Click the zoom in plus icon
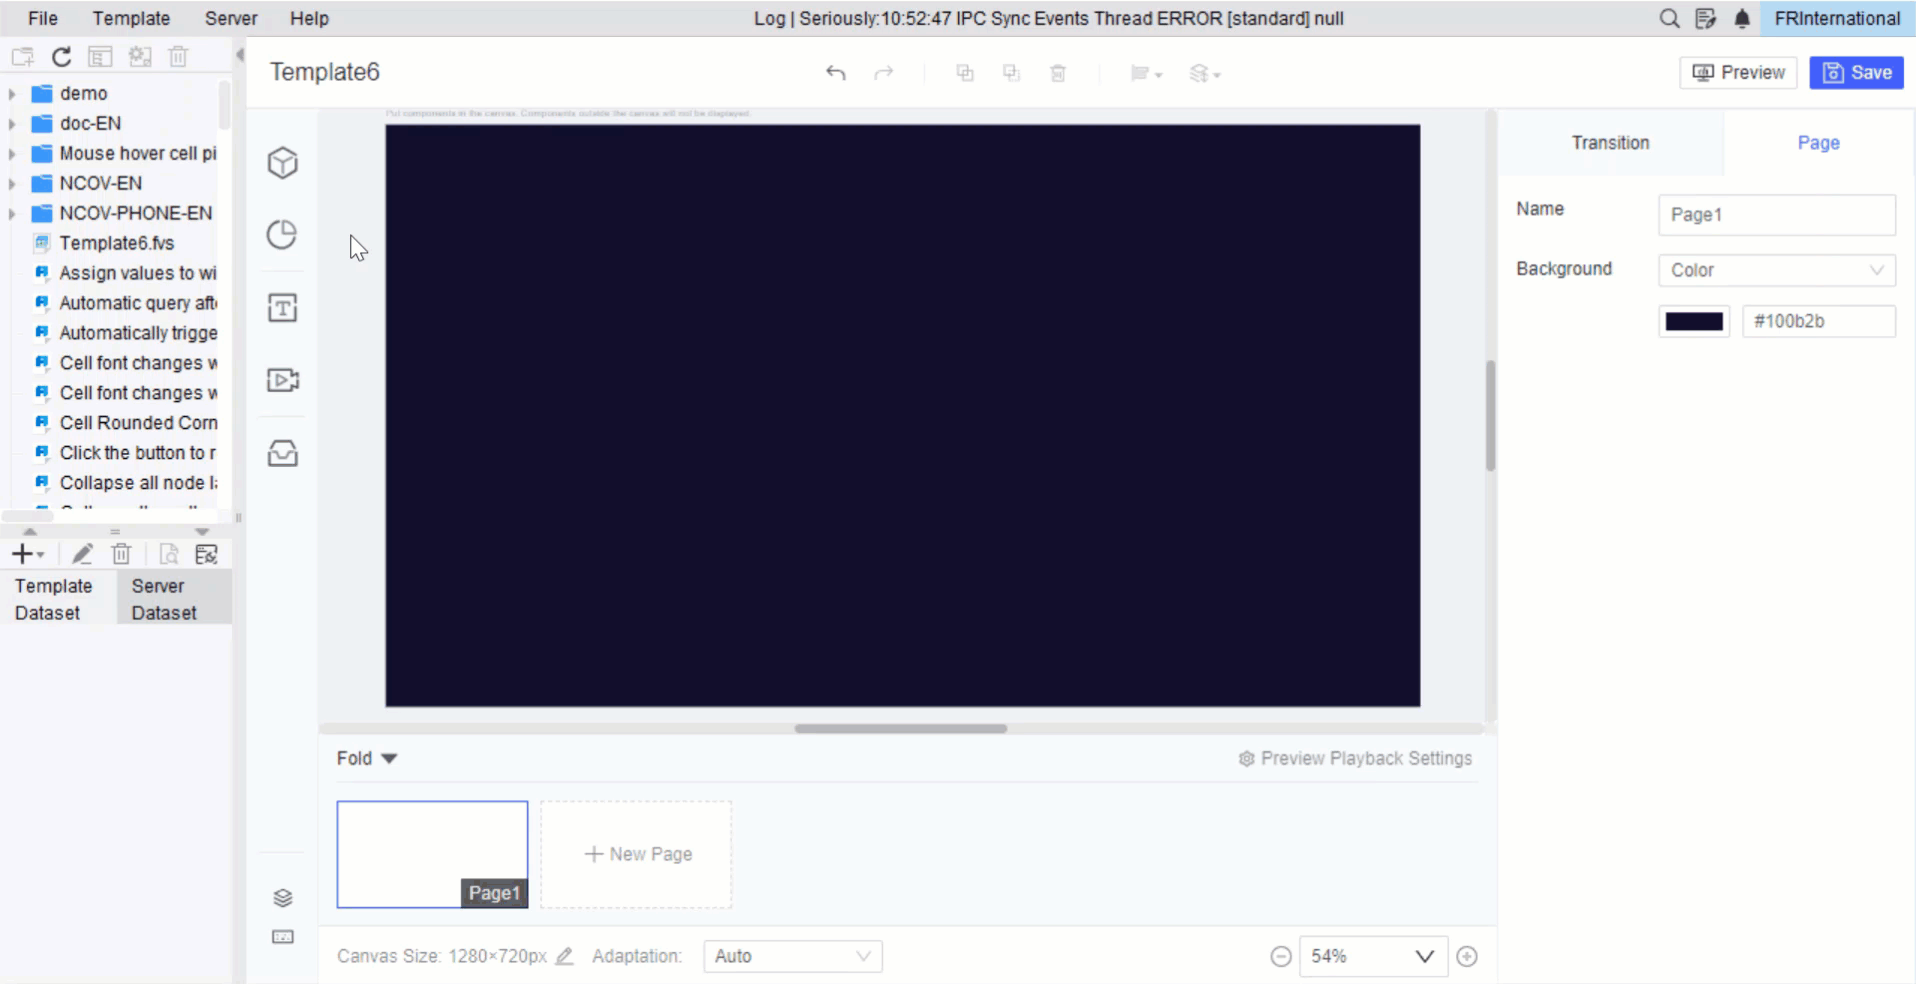The width and height of the screenshot is (1916, 984). [1467, 957]
